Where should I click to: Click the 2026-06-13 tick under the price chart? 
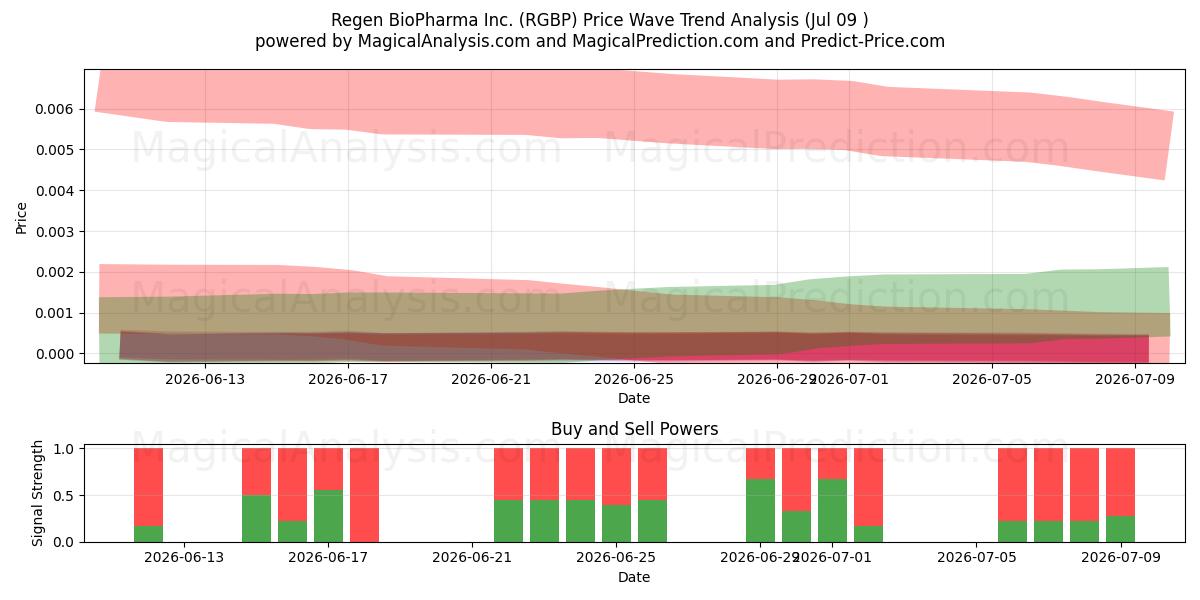tap(205, 379)
